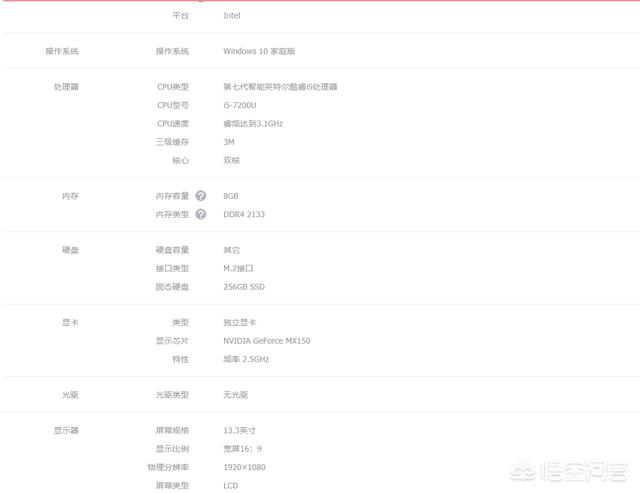Image resolution: width=640 pixels, height=493 pixels.
Task: Select the 第七代智能英特尔酷睿i5处理器 value
Action: pyautogui.click(x=280, y=87)
